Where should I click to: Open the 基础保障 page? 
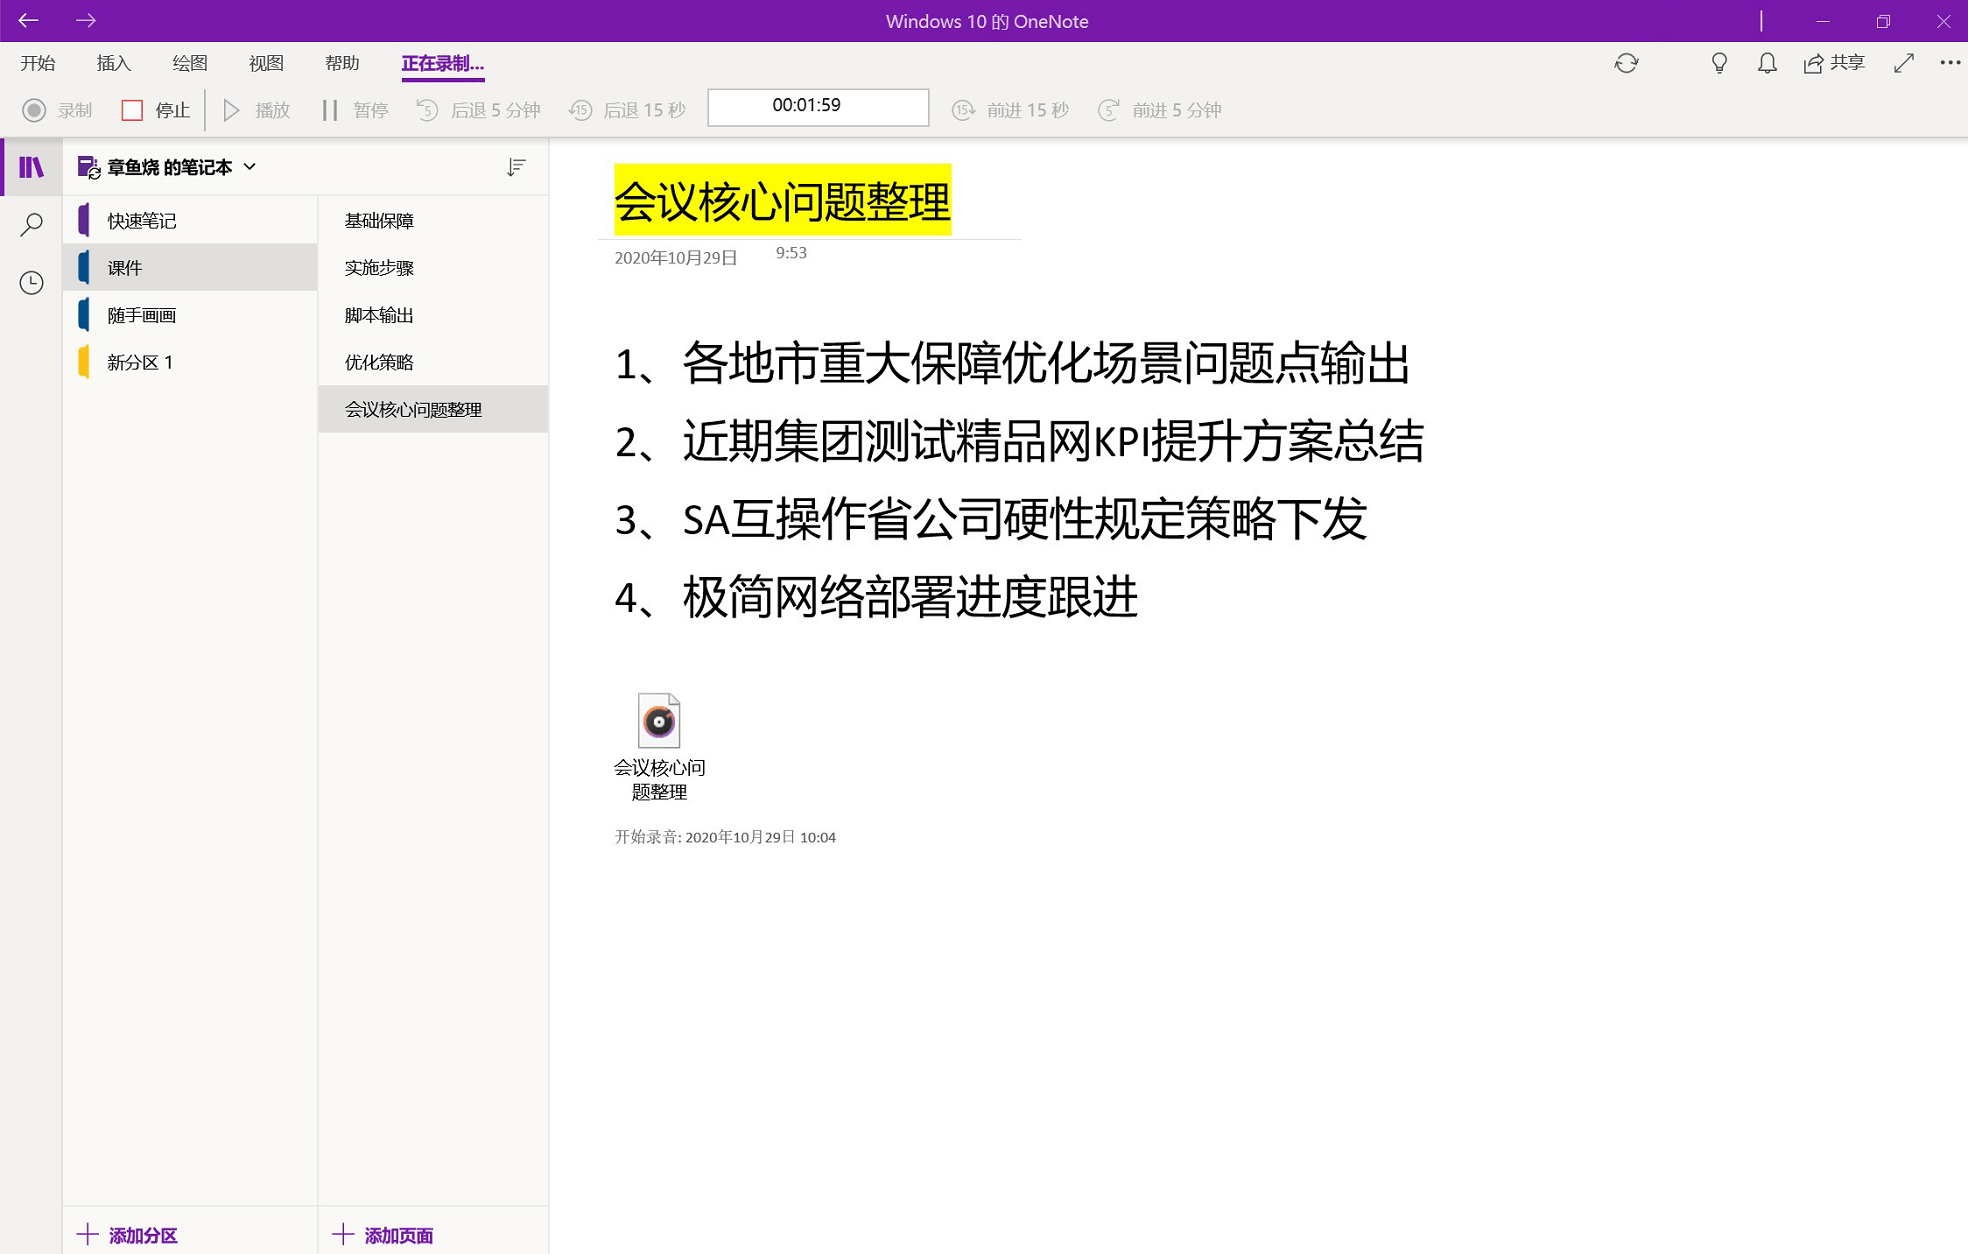click(433, 220)
